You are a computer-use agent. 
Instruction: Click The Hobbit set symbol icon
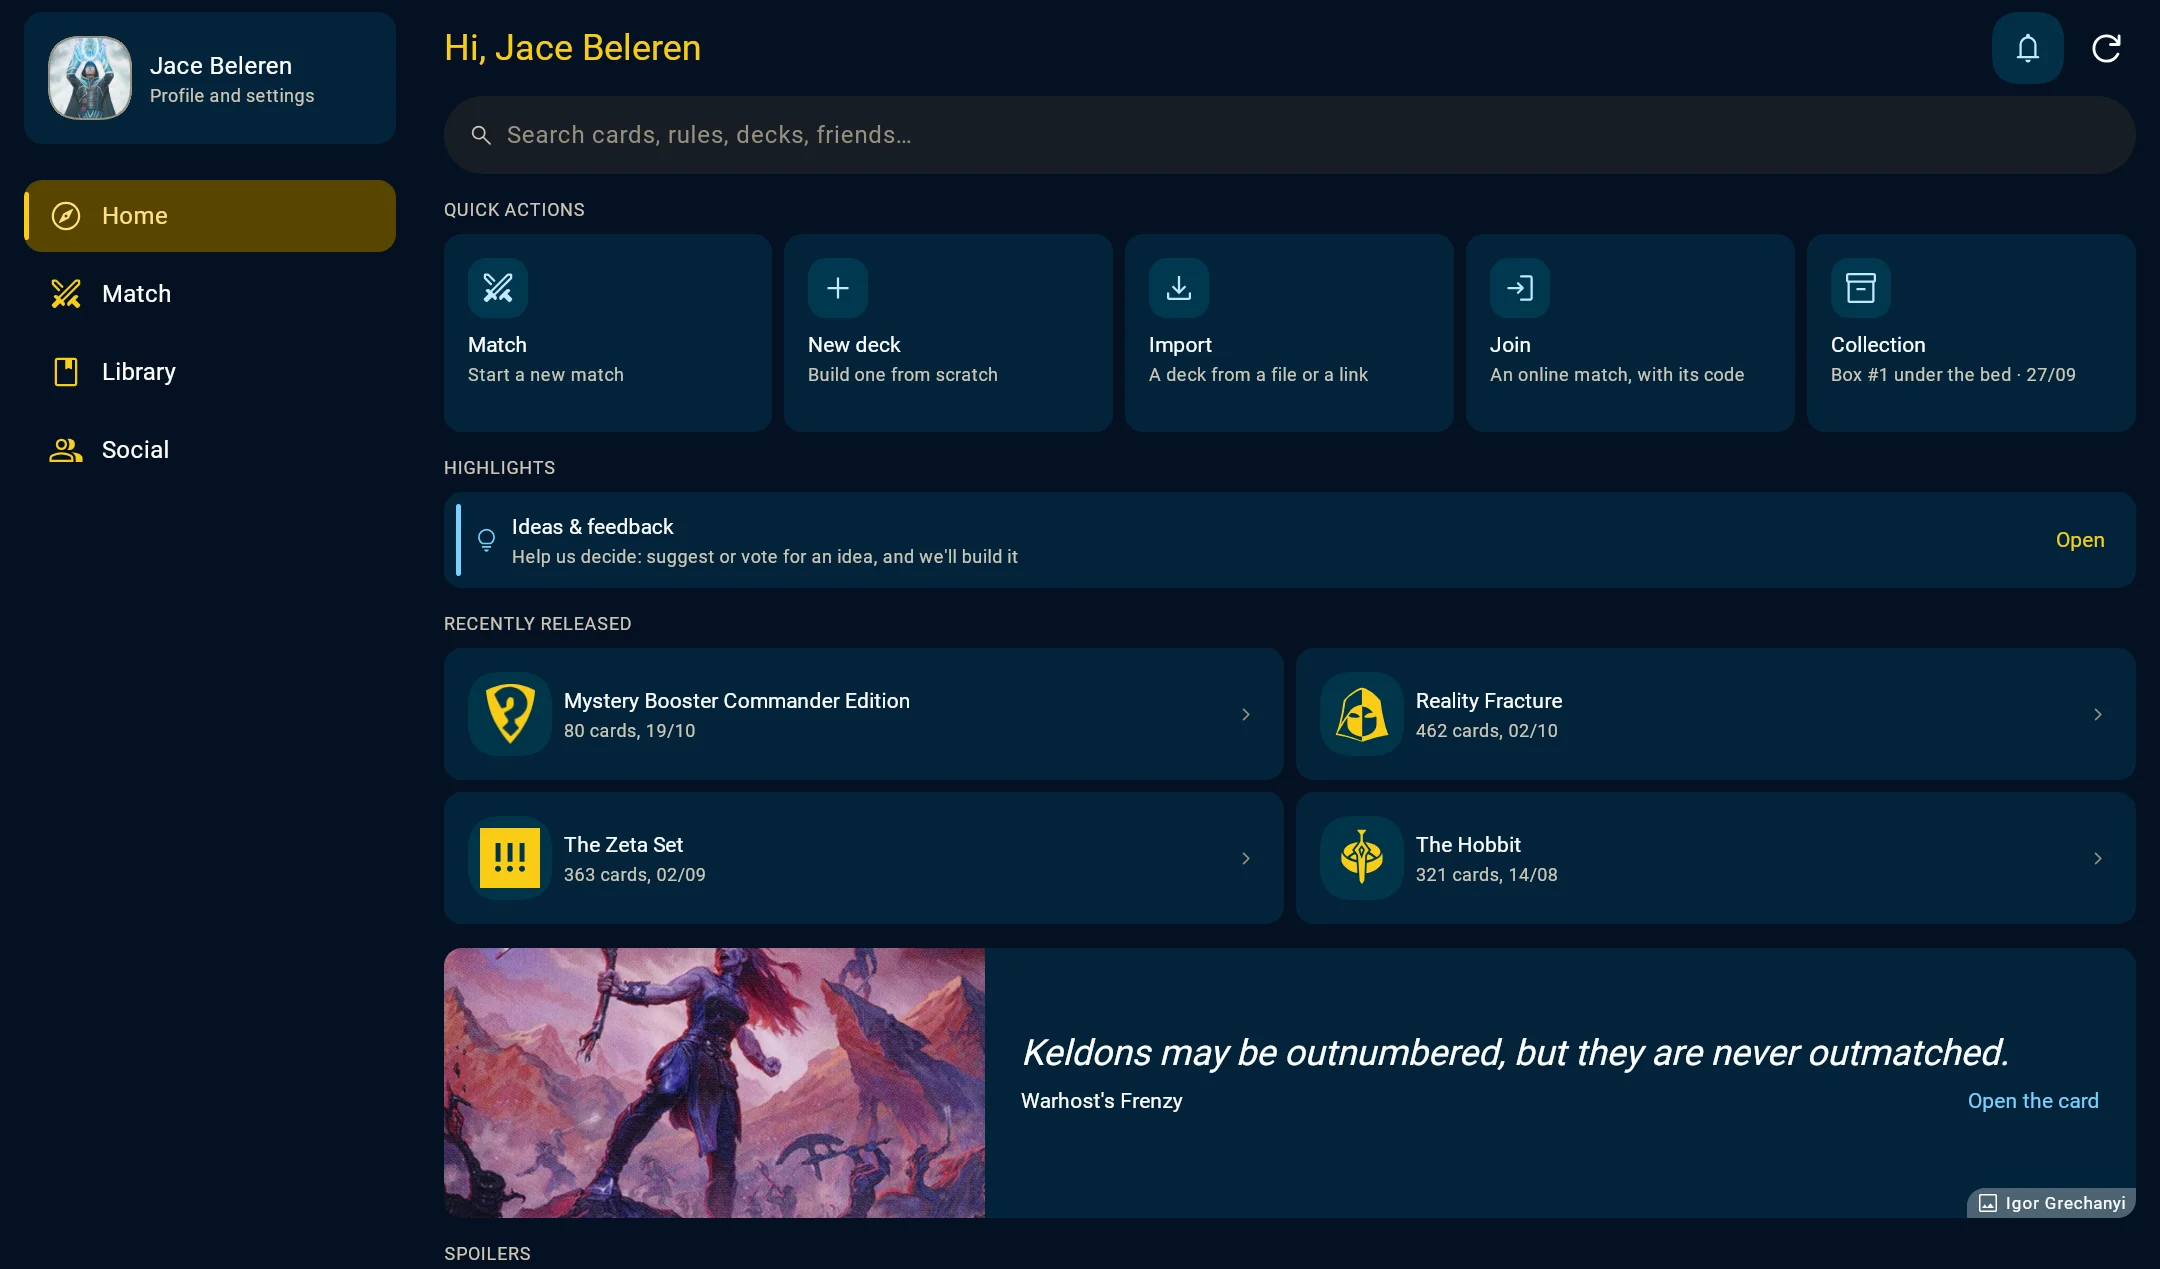(x=1362, y=858)
